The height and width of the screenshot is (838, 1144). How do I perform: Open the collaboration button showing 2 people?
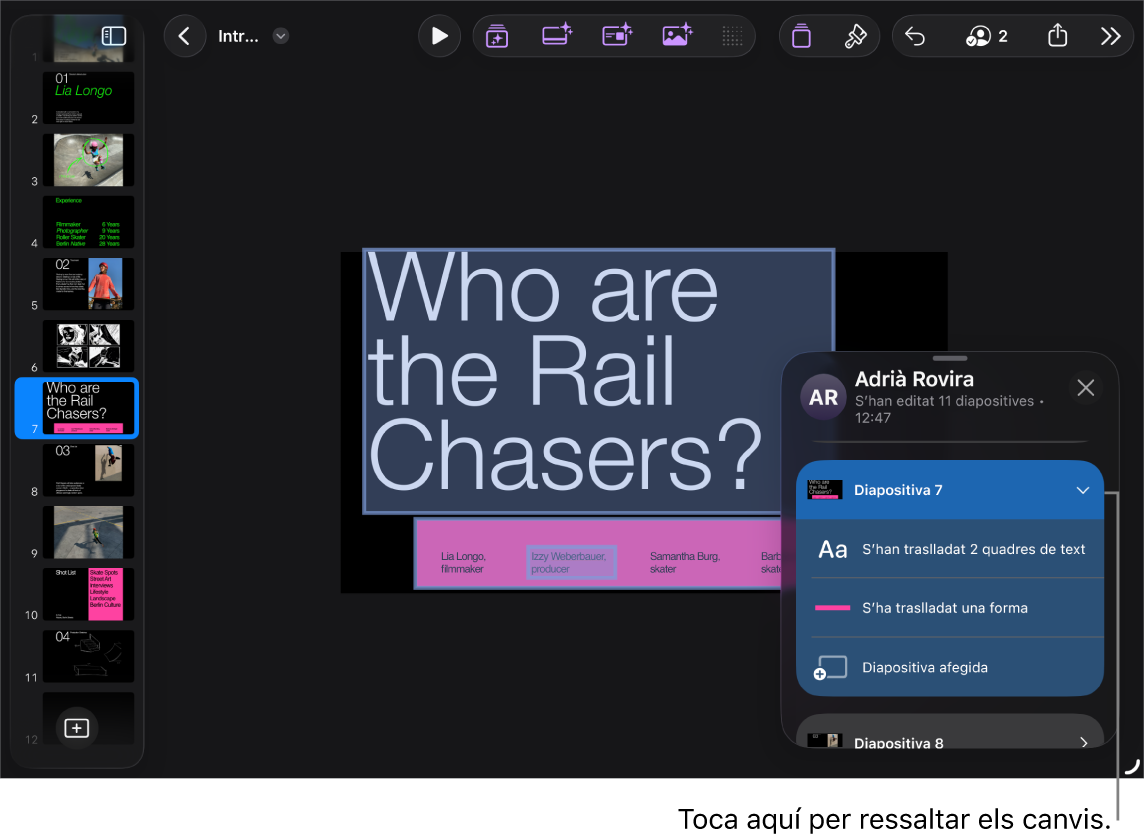coord(986,36)
